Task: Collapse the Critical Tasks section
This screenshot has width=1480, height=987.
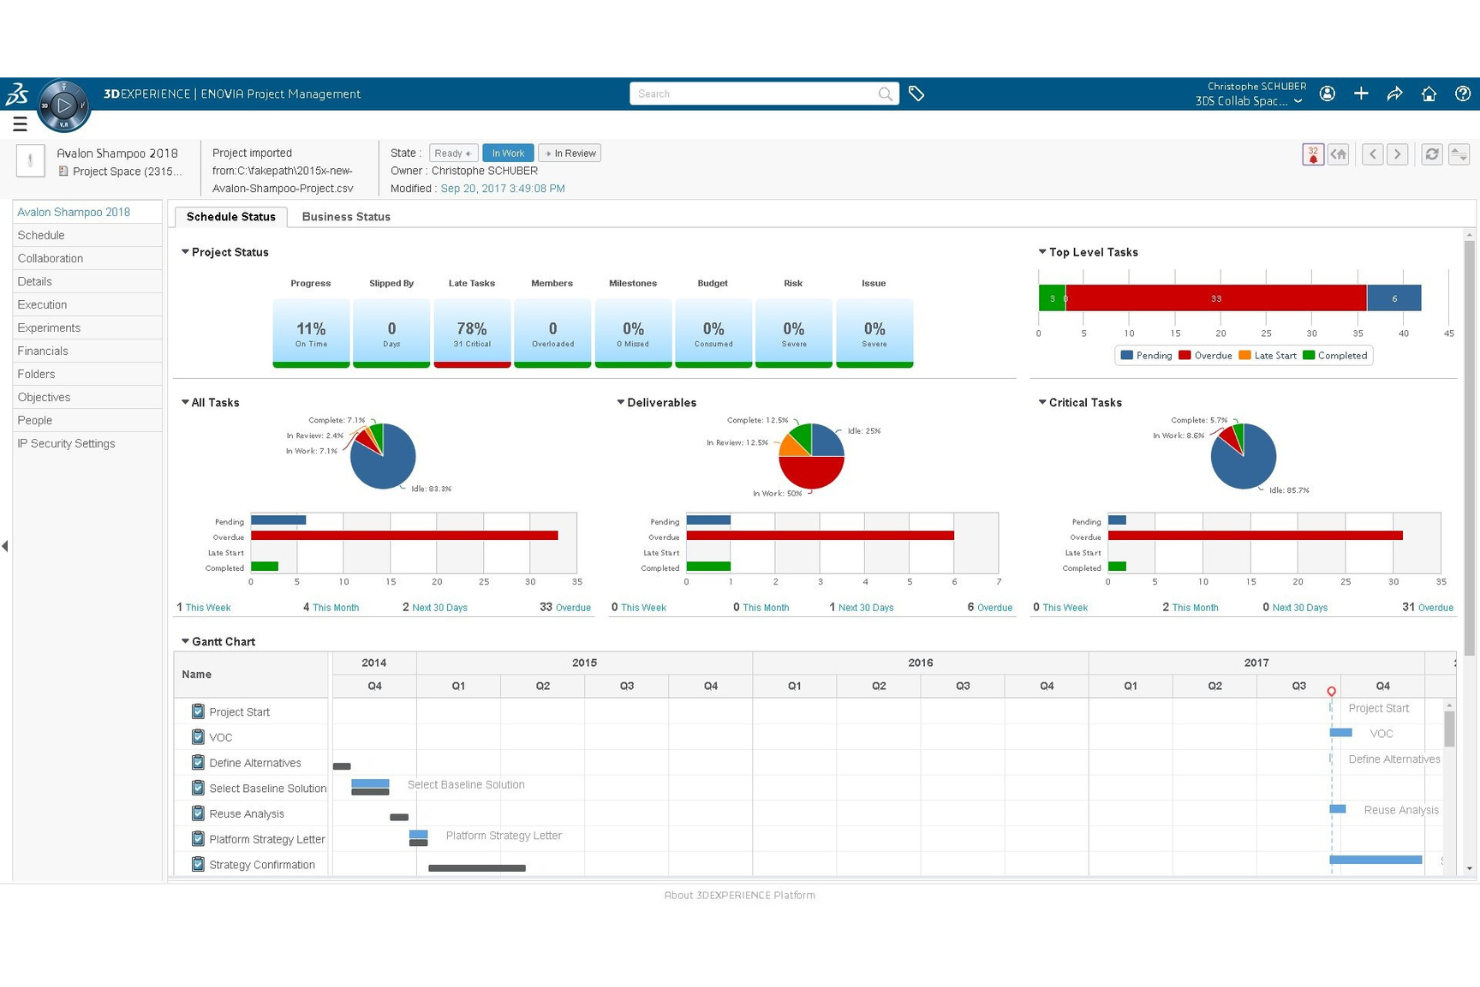Action: pyautogui.click(x=1042, y=402)
